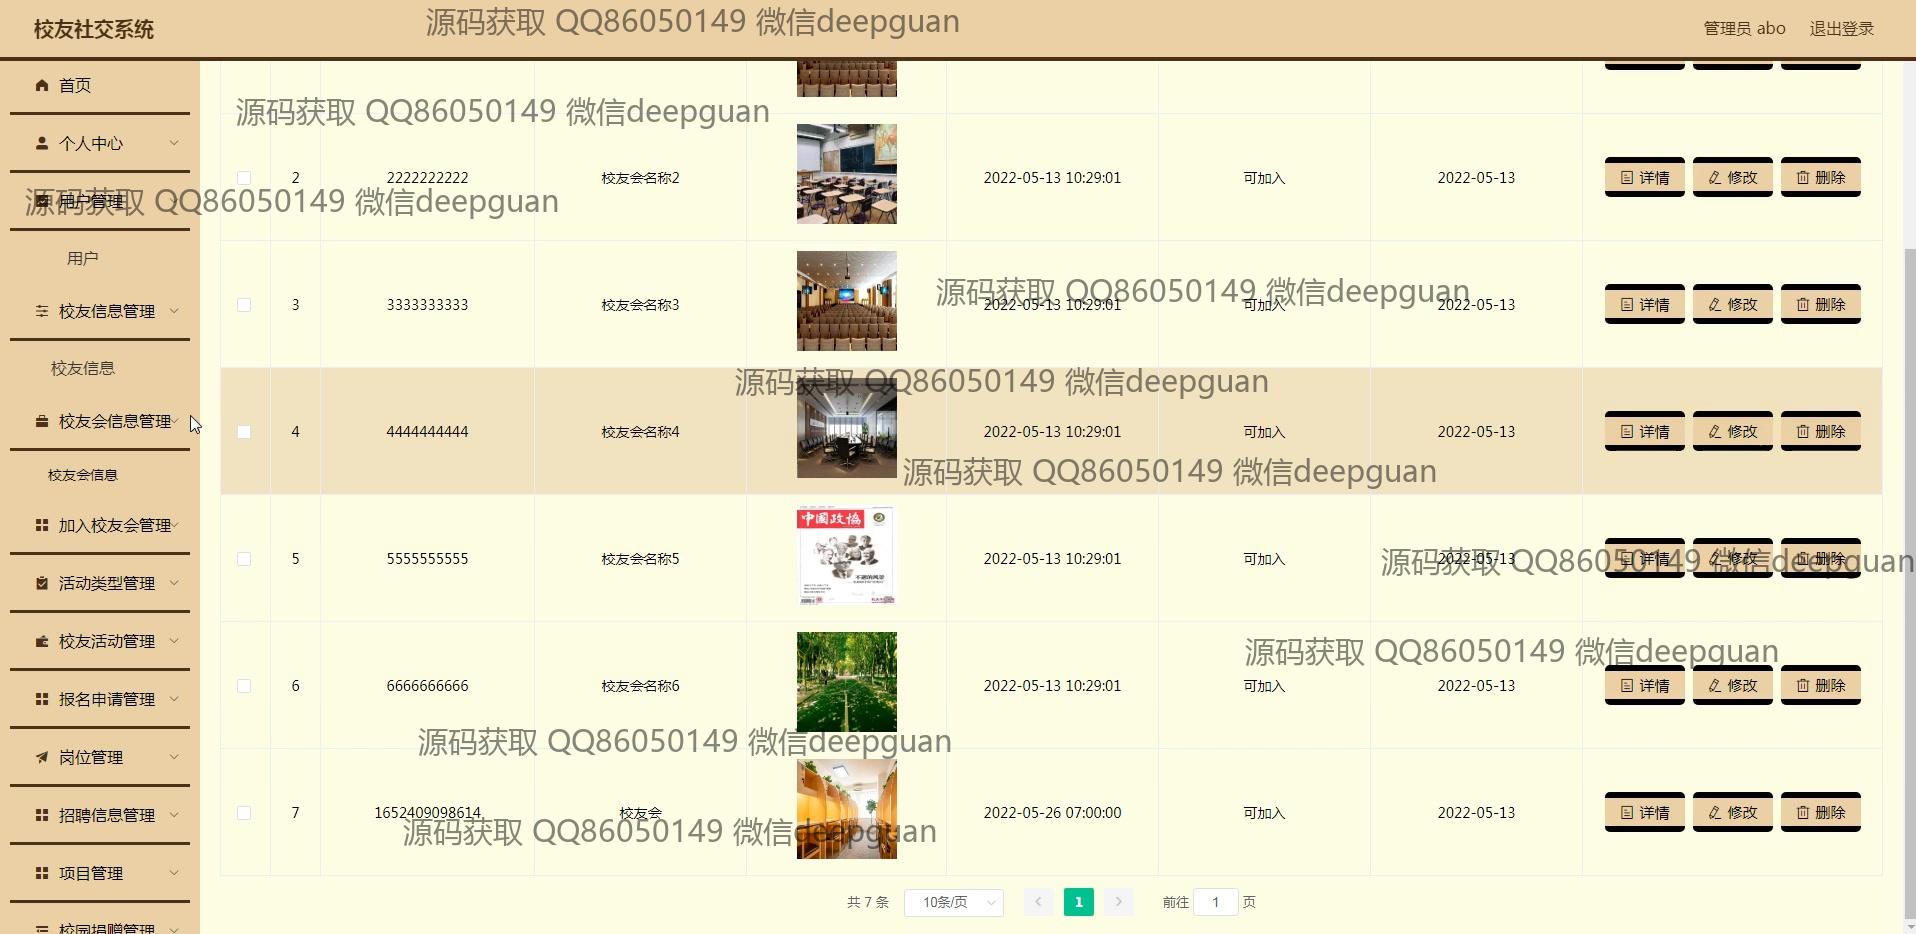
Task: Click the person icon beside 个人中心
Action: point(42,143)
